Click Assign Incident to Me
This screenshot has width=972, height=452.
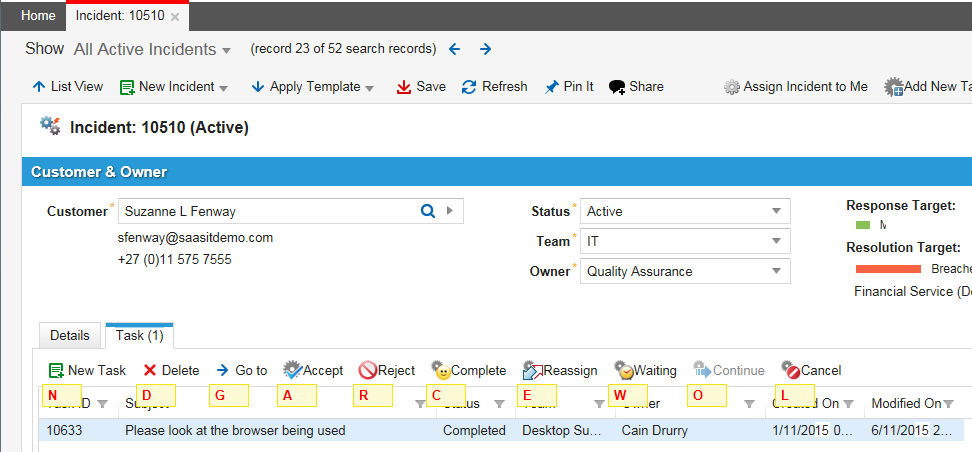(796, 87)
